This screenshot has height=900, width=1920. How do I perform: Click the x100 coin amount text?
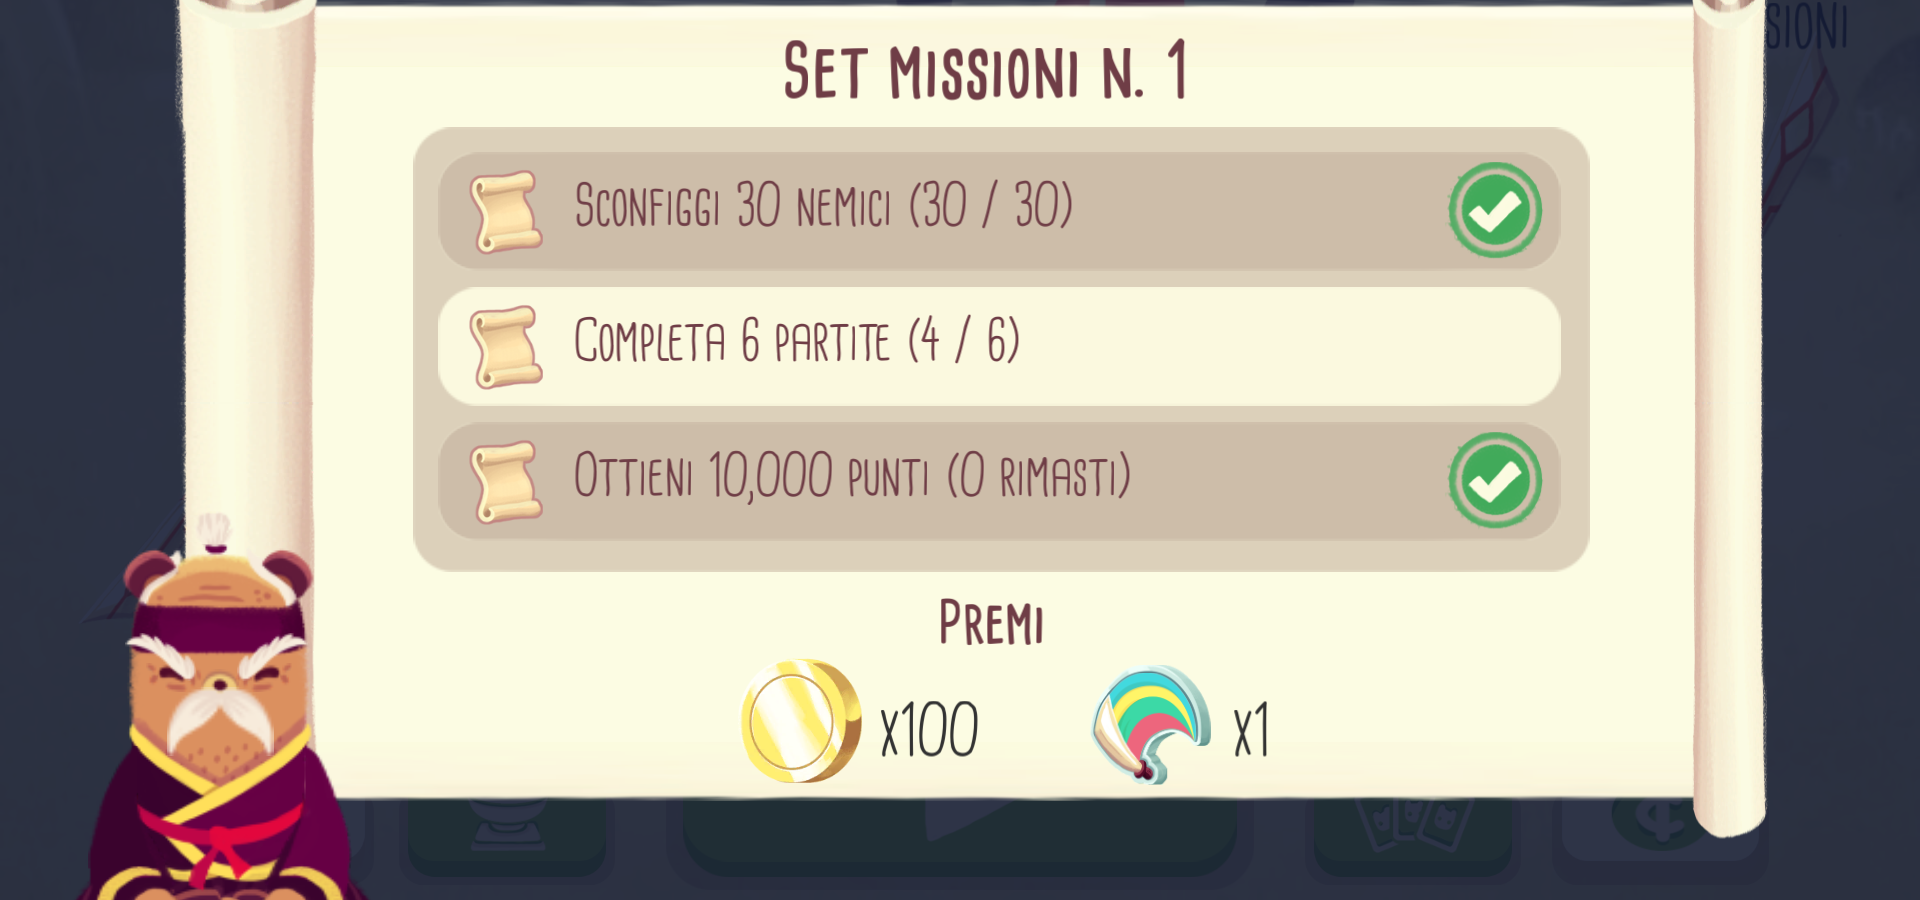click(x=929, y=730)
